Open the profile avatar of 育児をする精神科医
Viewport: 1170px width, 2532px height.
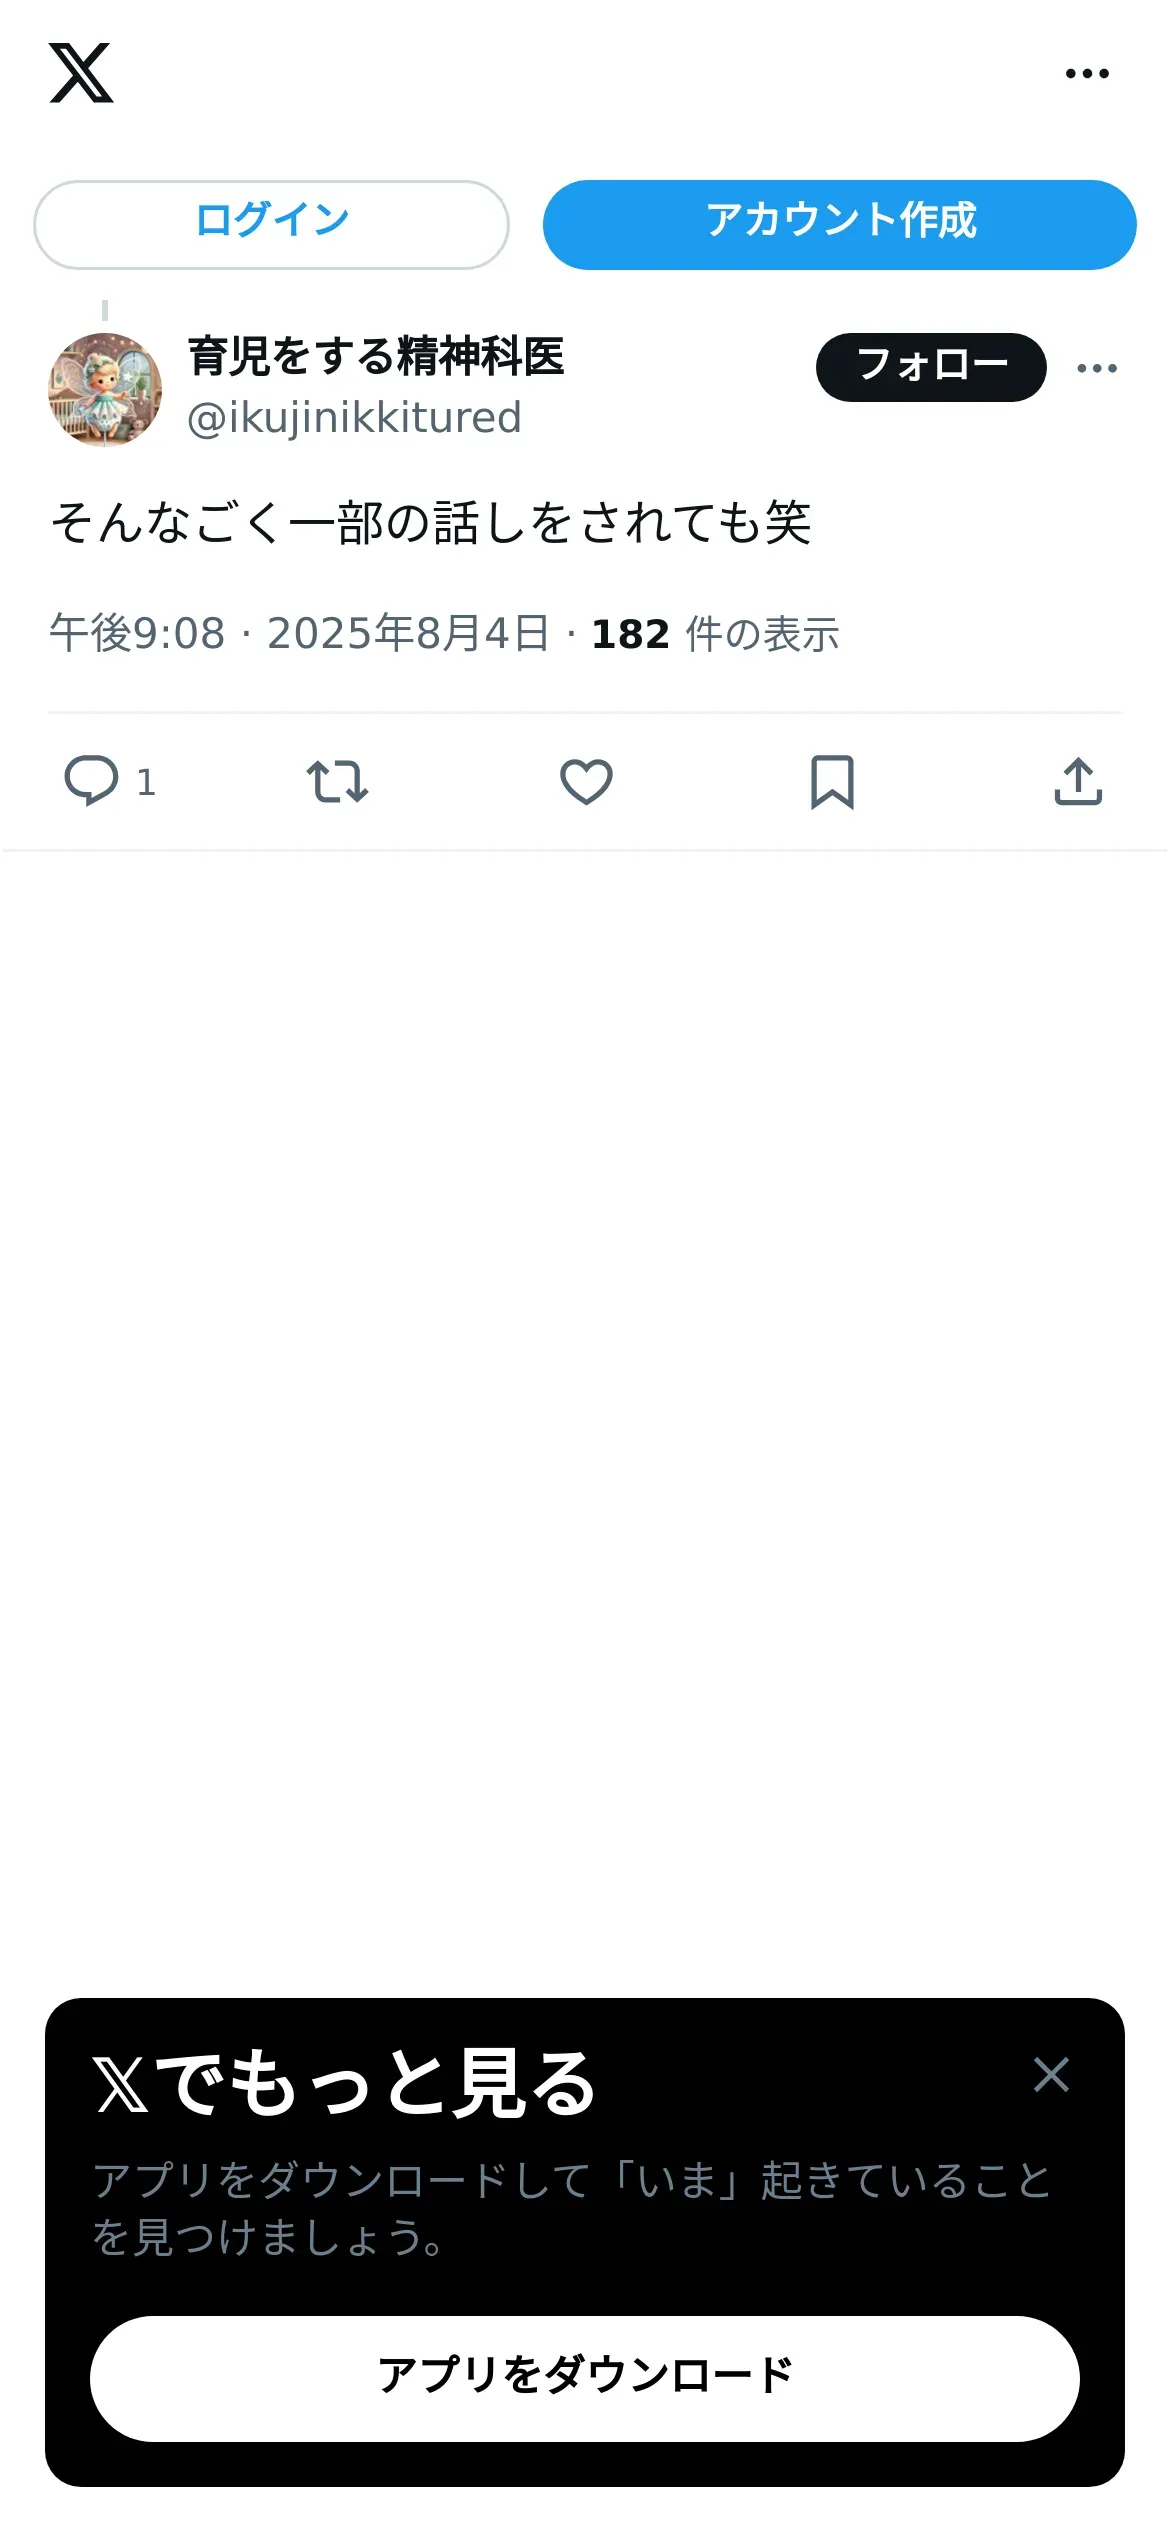click(x=105, y=389)
